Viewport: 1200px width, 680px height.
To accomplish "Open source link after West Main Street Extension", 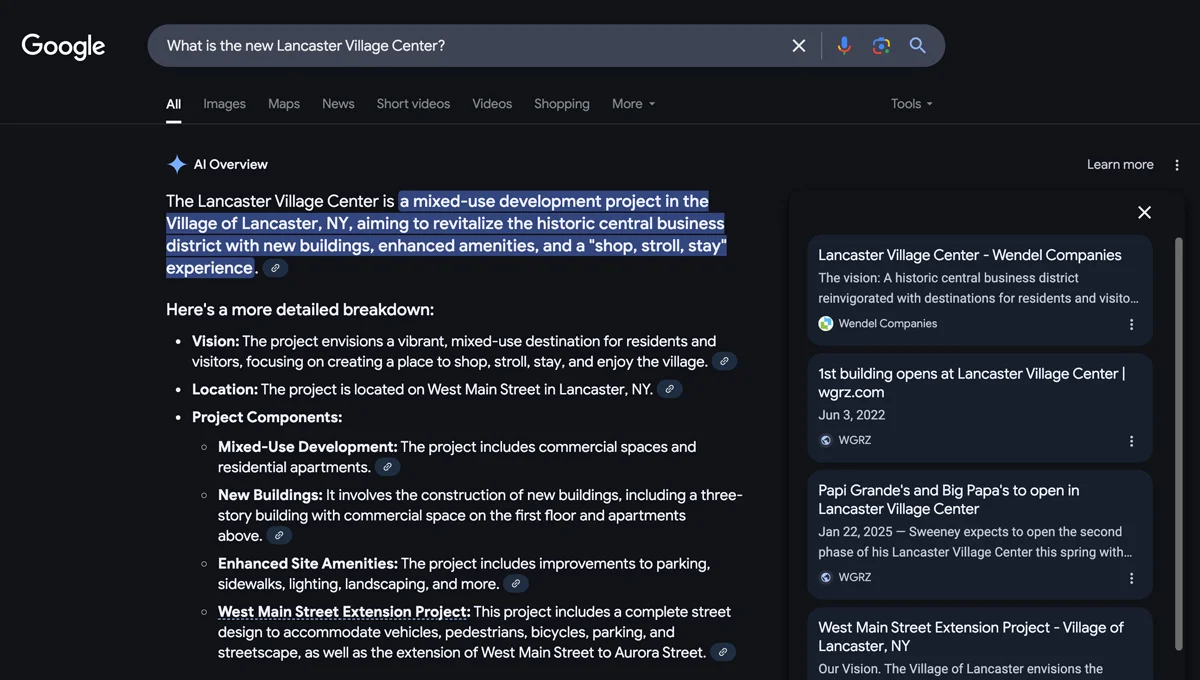I will pos(723,653).
